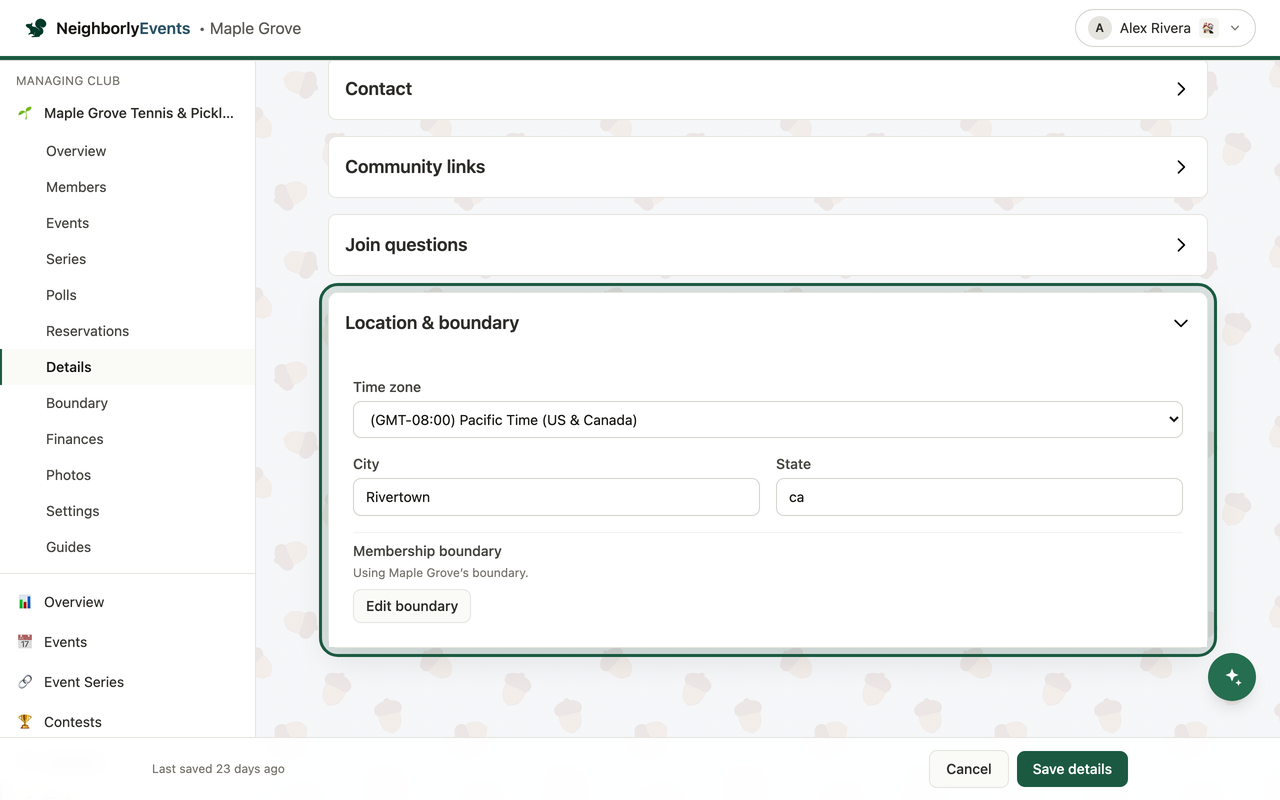Viewport: 1280px width, 800px height.
Task: Open Reservations in the club sidebar
Action: pos(87,331)
